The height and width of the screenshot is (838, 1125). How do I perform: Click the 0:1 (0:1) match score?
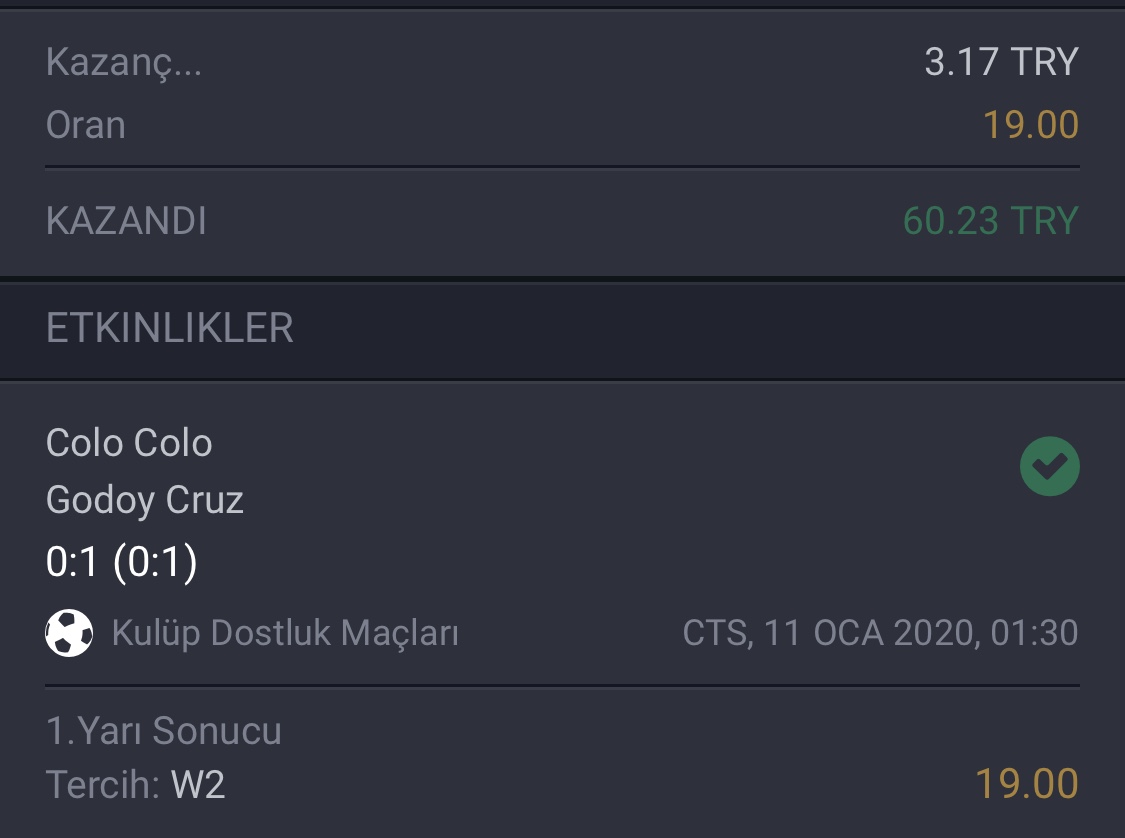[121, 561]
